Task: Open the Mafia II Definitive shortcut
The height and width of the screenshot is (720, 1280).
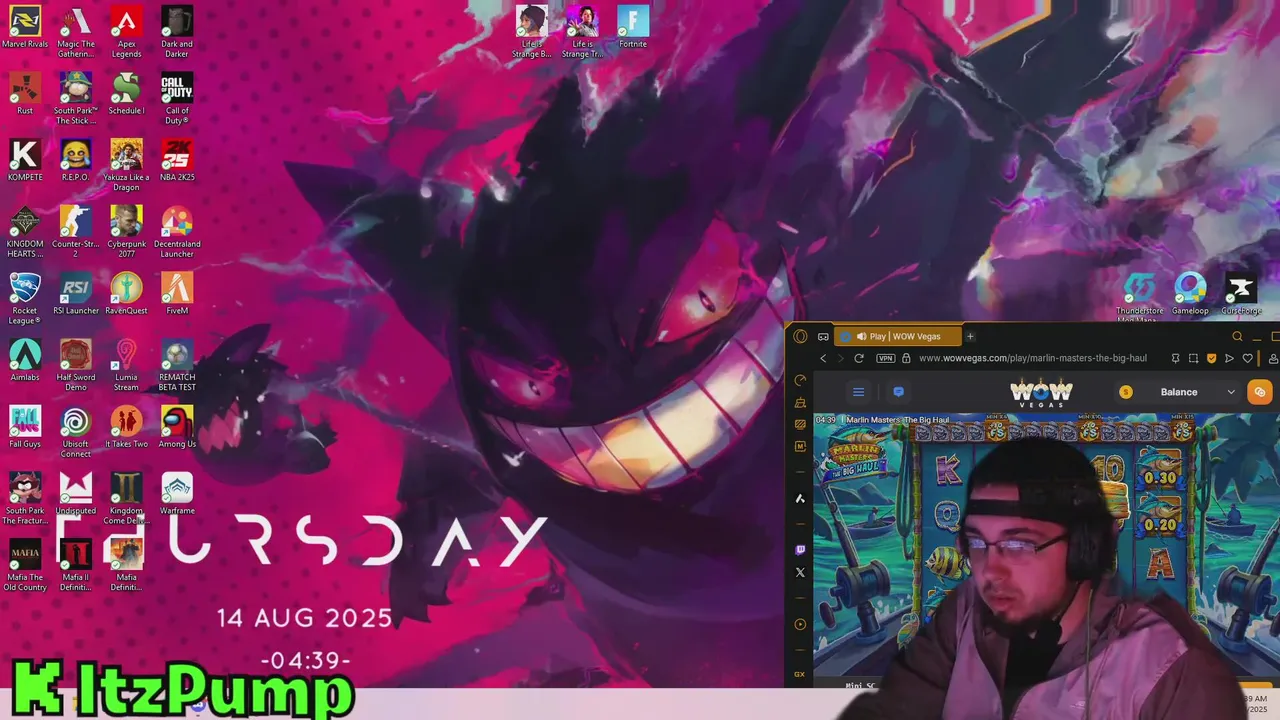Action: (x=75, y=566)
